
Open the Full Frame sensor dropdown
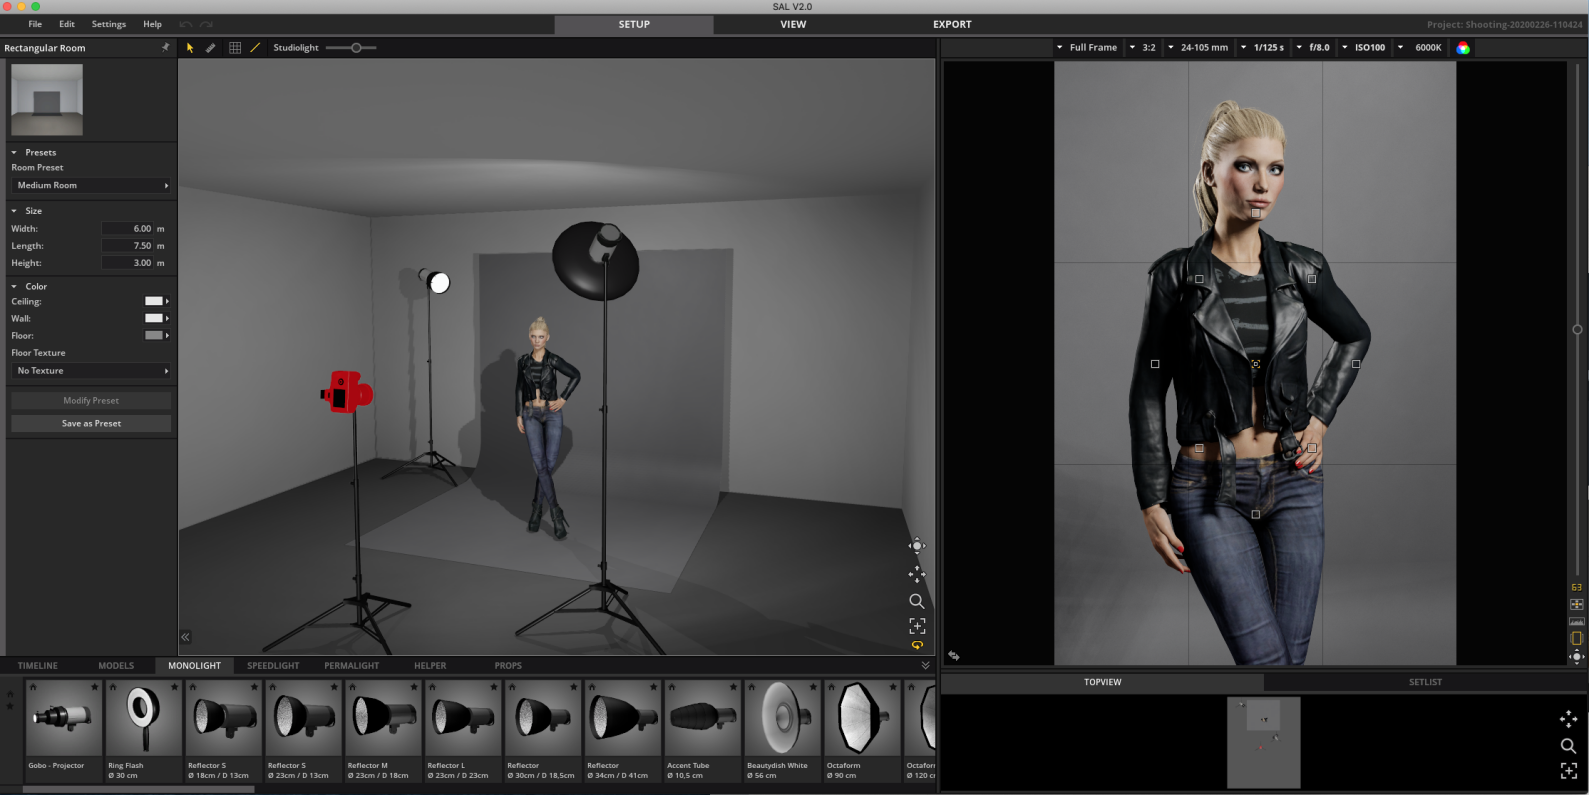tap(1087, 48)
